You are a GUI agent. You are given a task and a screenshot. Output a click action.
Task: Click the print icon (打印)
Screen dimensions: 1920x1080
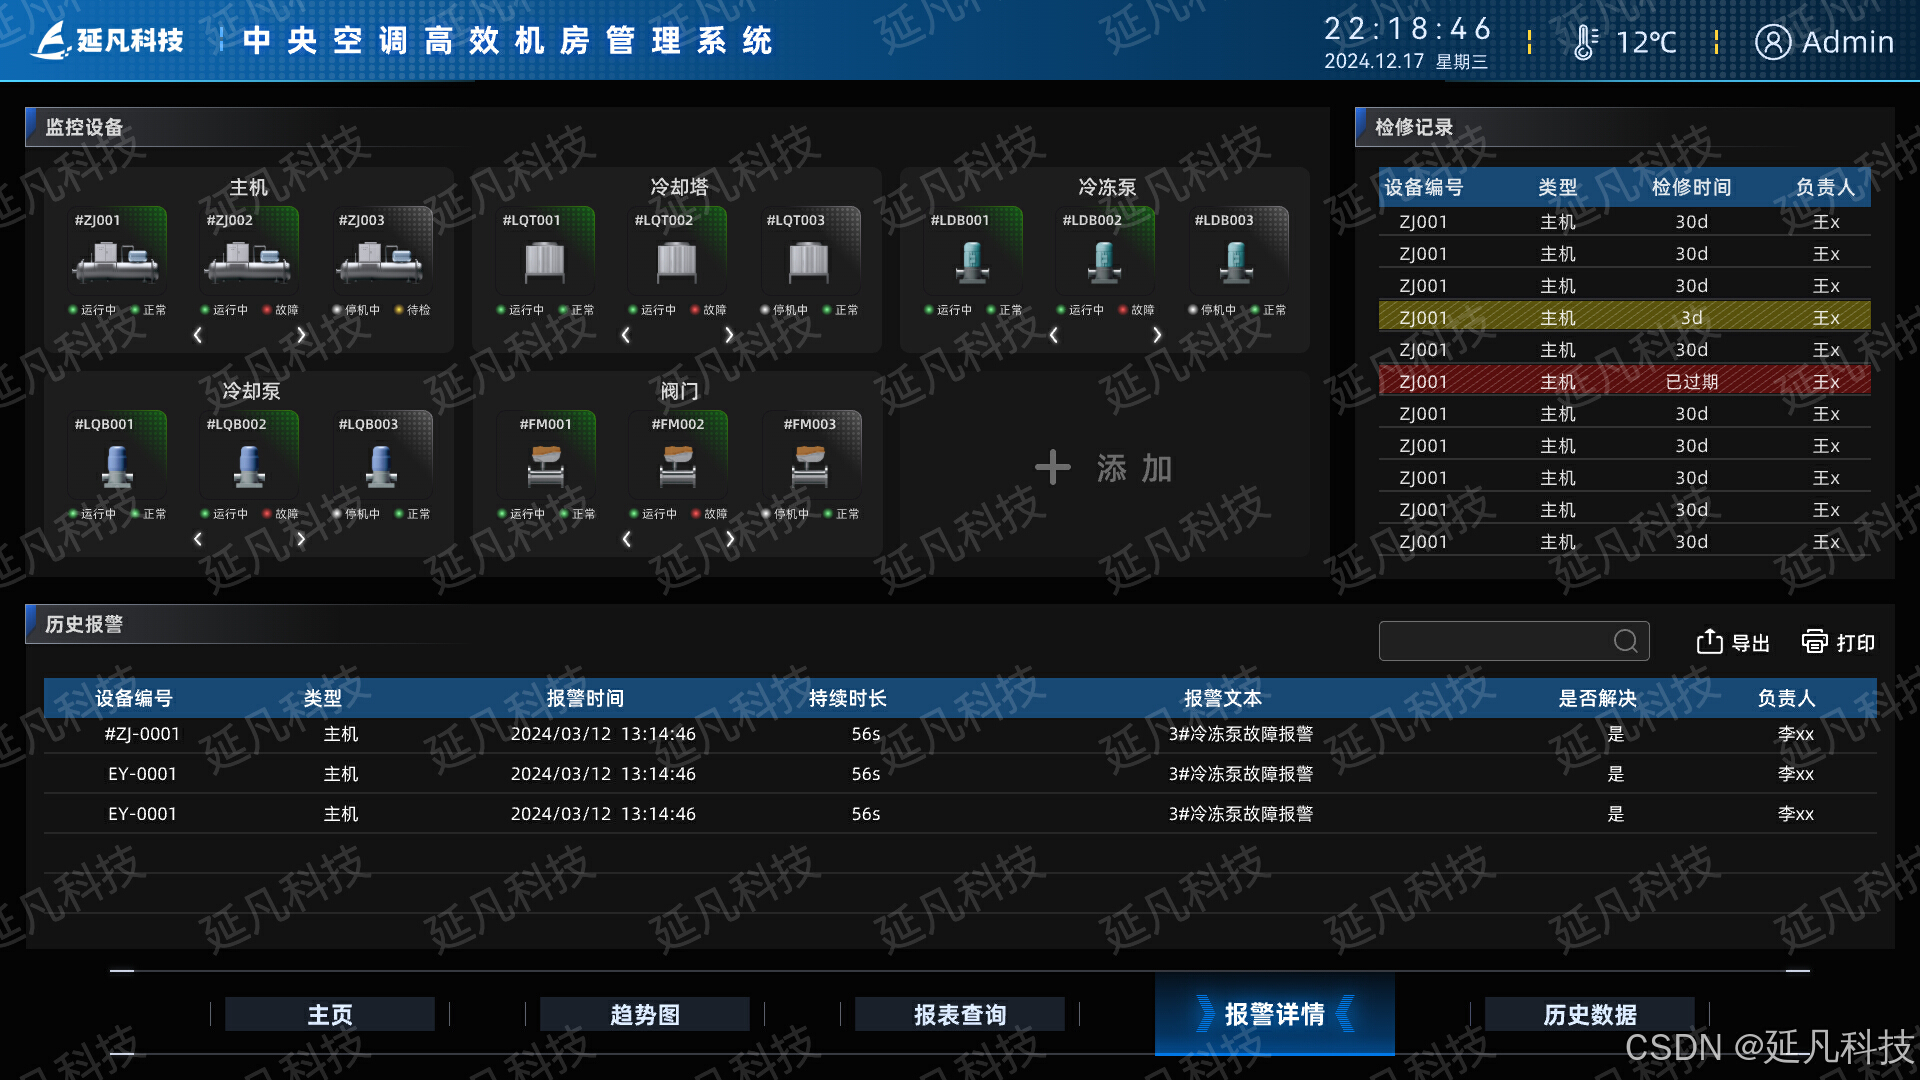(1814, 642)
